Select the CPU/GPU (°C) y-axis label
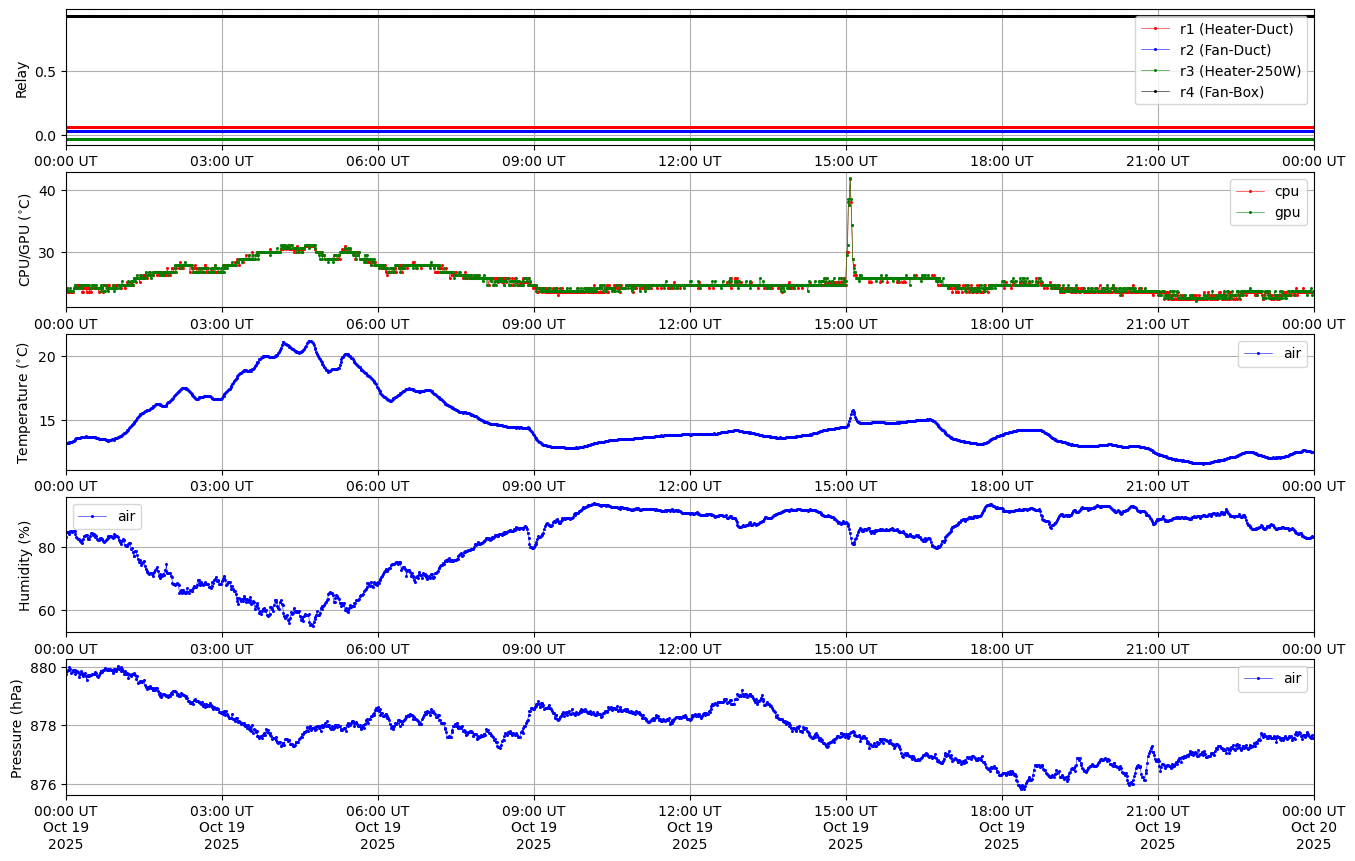The height and width of the screenshot is (861, 1355). pos(25,240)
